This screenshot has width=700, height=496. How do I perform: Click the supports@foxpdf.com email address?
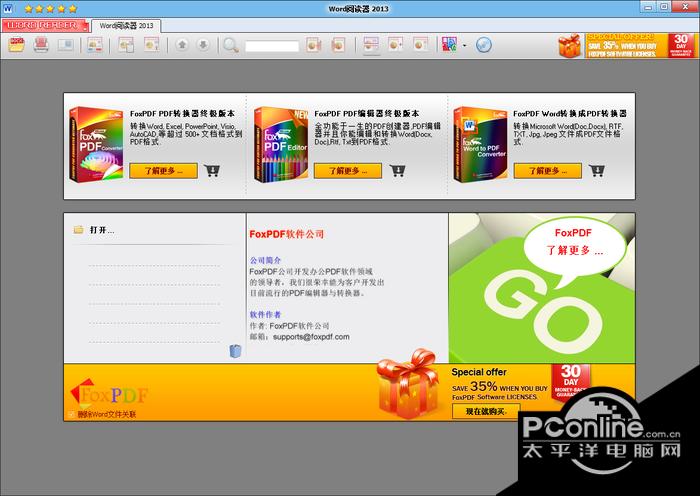(x=311, y=337)
